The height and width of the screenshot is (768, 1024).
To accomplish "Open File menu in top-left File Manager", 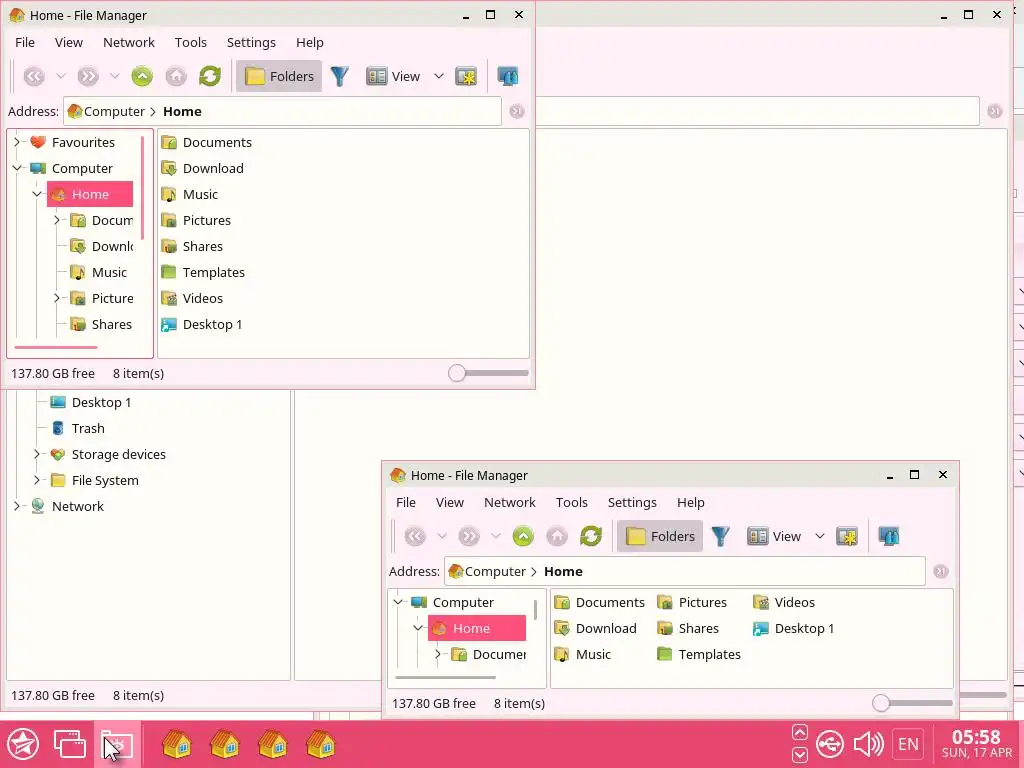I will [25, 42].
